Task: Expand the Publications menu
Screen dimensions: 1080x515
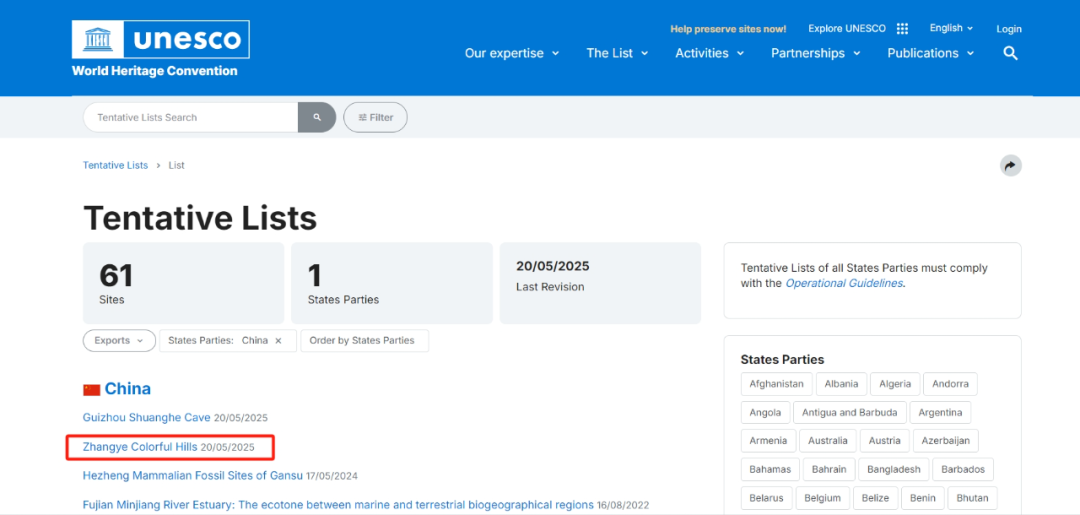Action: click(931, 53)
